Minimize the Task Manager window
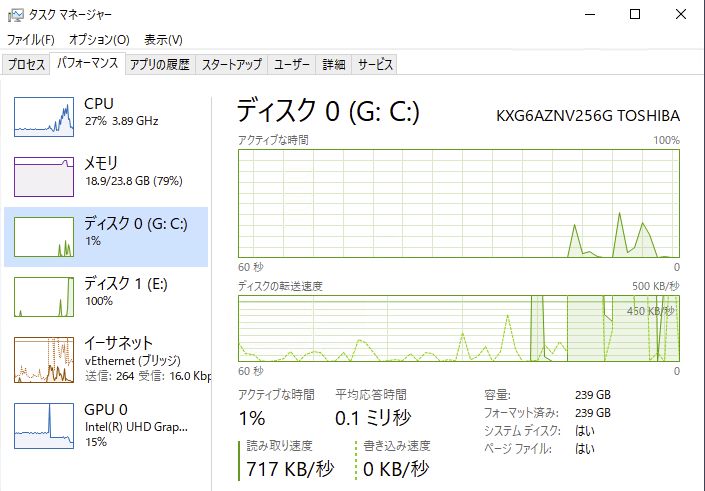The width and height of the screenshot is (705, 491). pos(588,14)
